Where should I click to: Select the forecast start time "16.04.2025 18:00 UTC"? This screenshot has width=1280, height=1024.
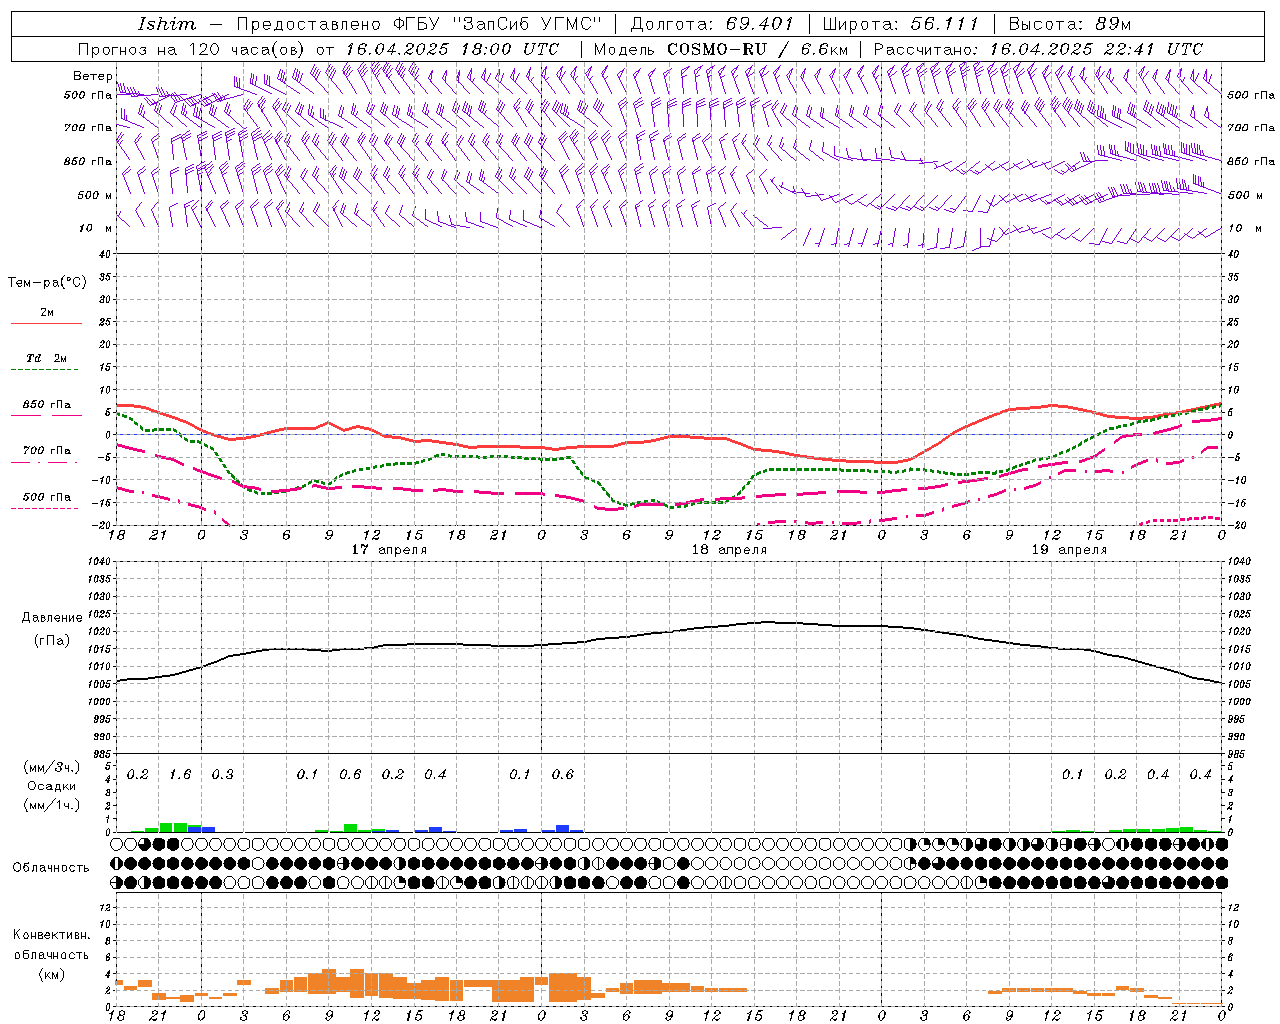[452, 49]
